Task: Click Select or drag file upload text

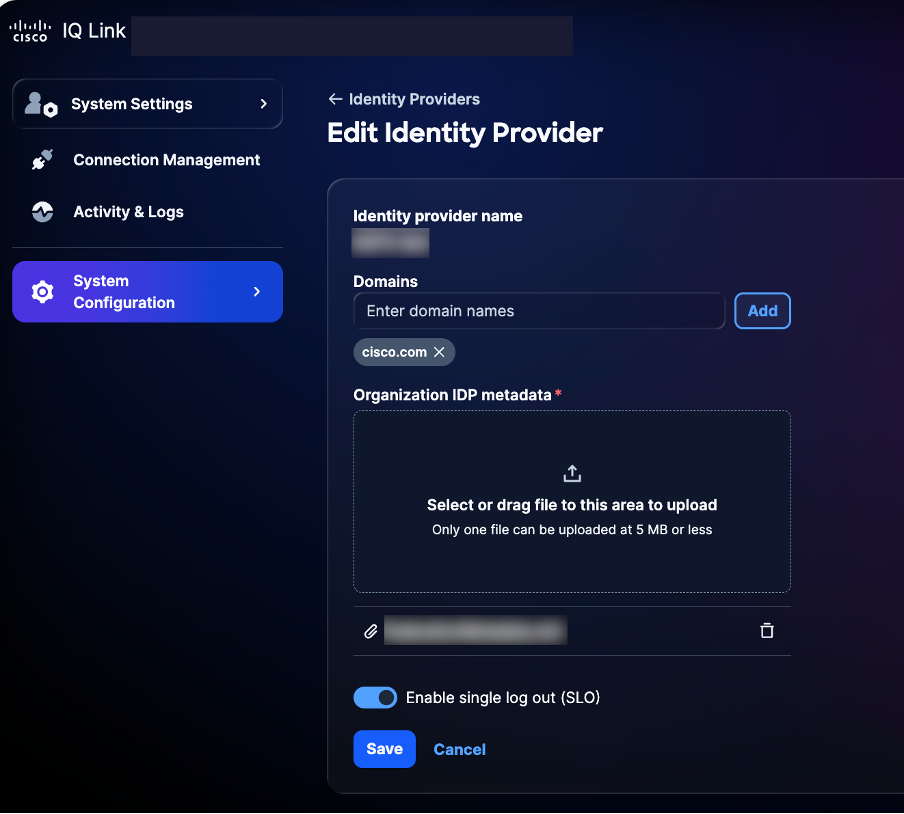Action: tap(572, 505)
